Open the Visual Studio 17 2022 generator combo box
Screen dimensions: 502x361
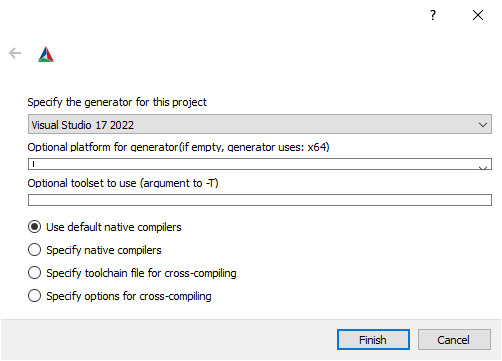click(260, 124)
